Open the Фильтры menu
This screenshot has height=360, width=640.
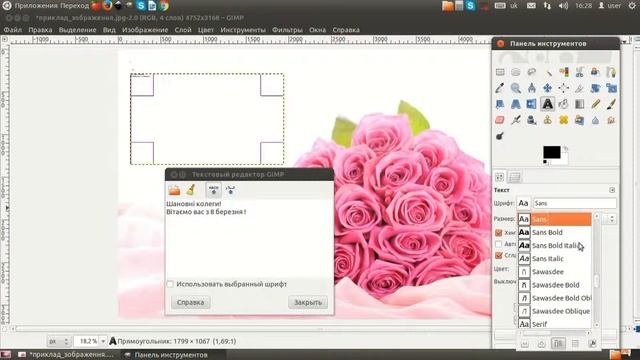coord(287,30)
